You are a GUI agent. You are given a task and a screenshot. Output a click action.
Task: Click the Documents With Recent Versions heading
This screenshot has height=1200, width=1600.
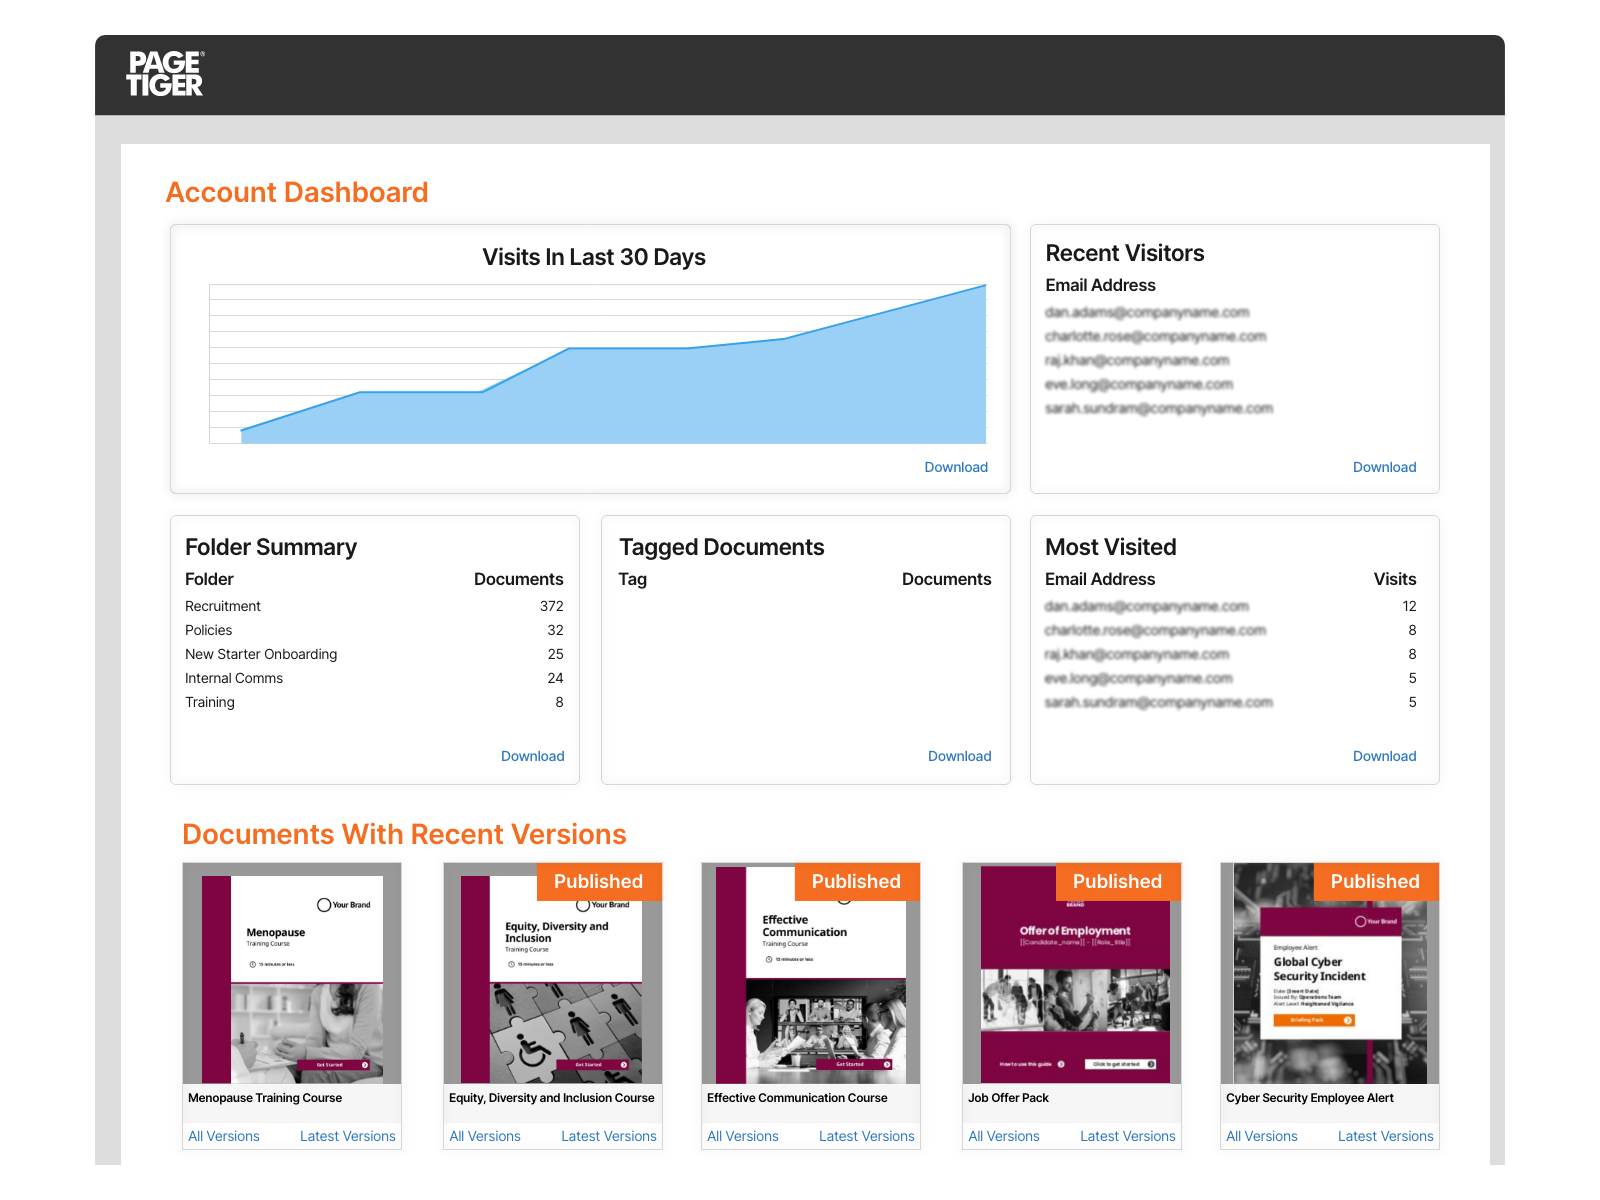(x=404, y=834)
